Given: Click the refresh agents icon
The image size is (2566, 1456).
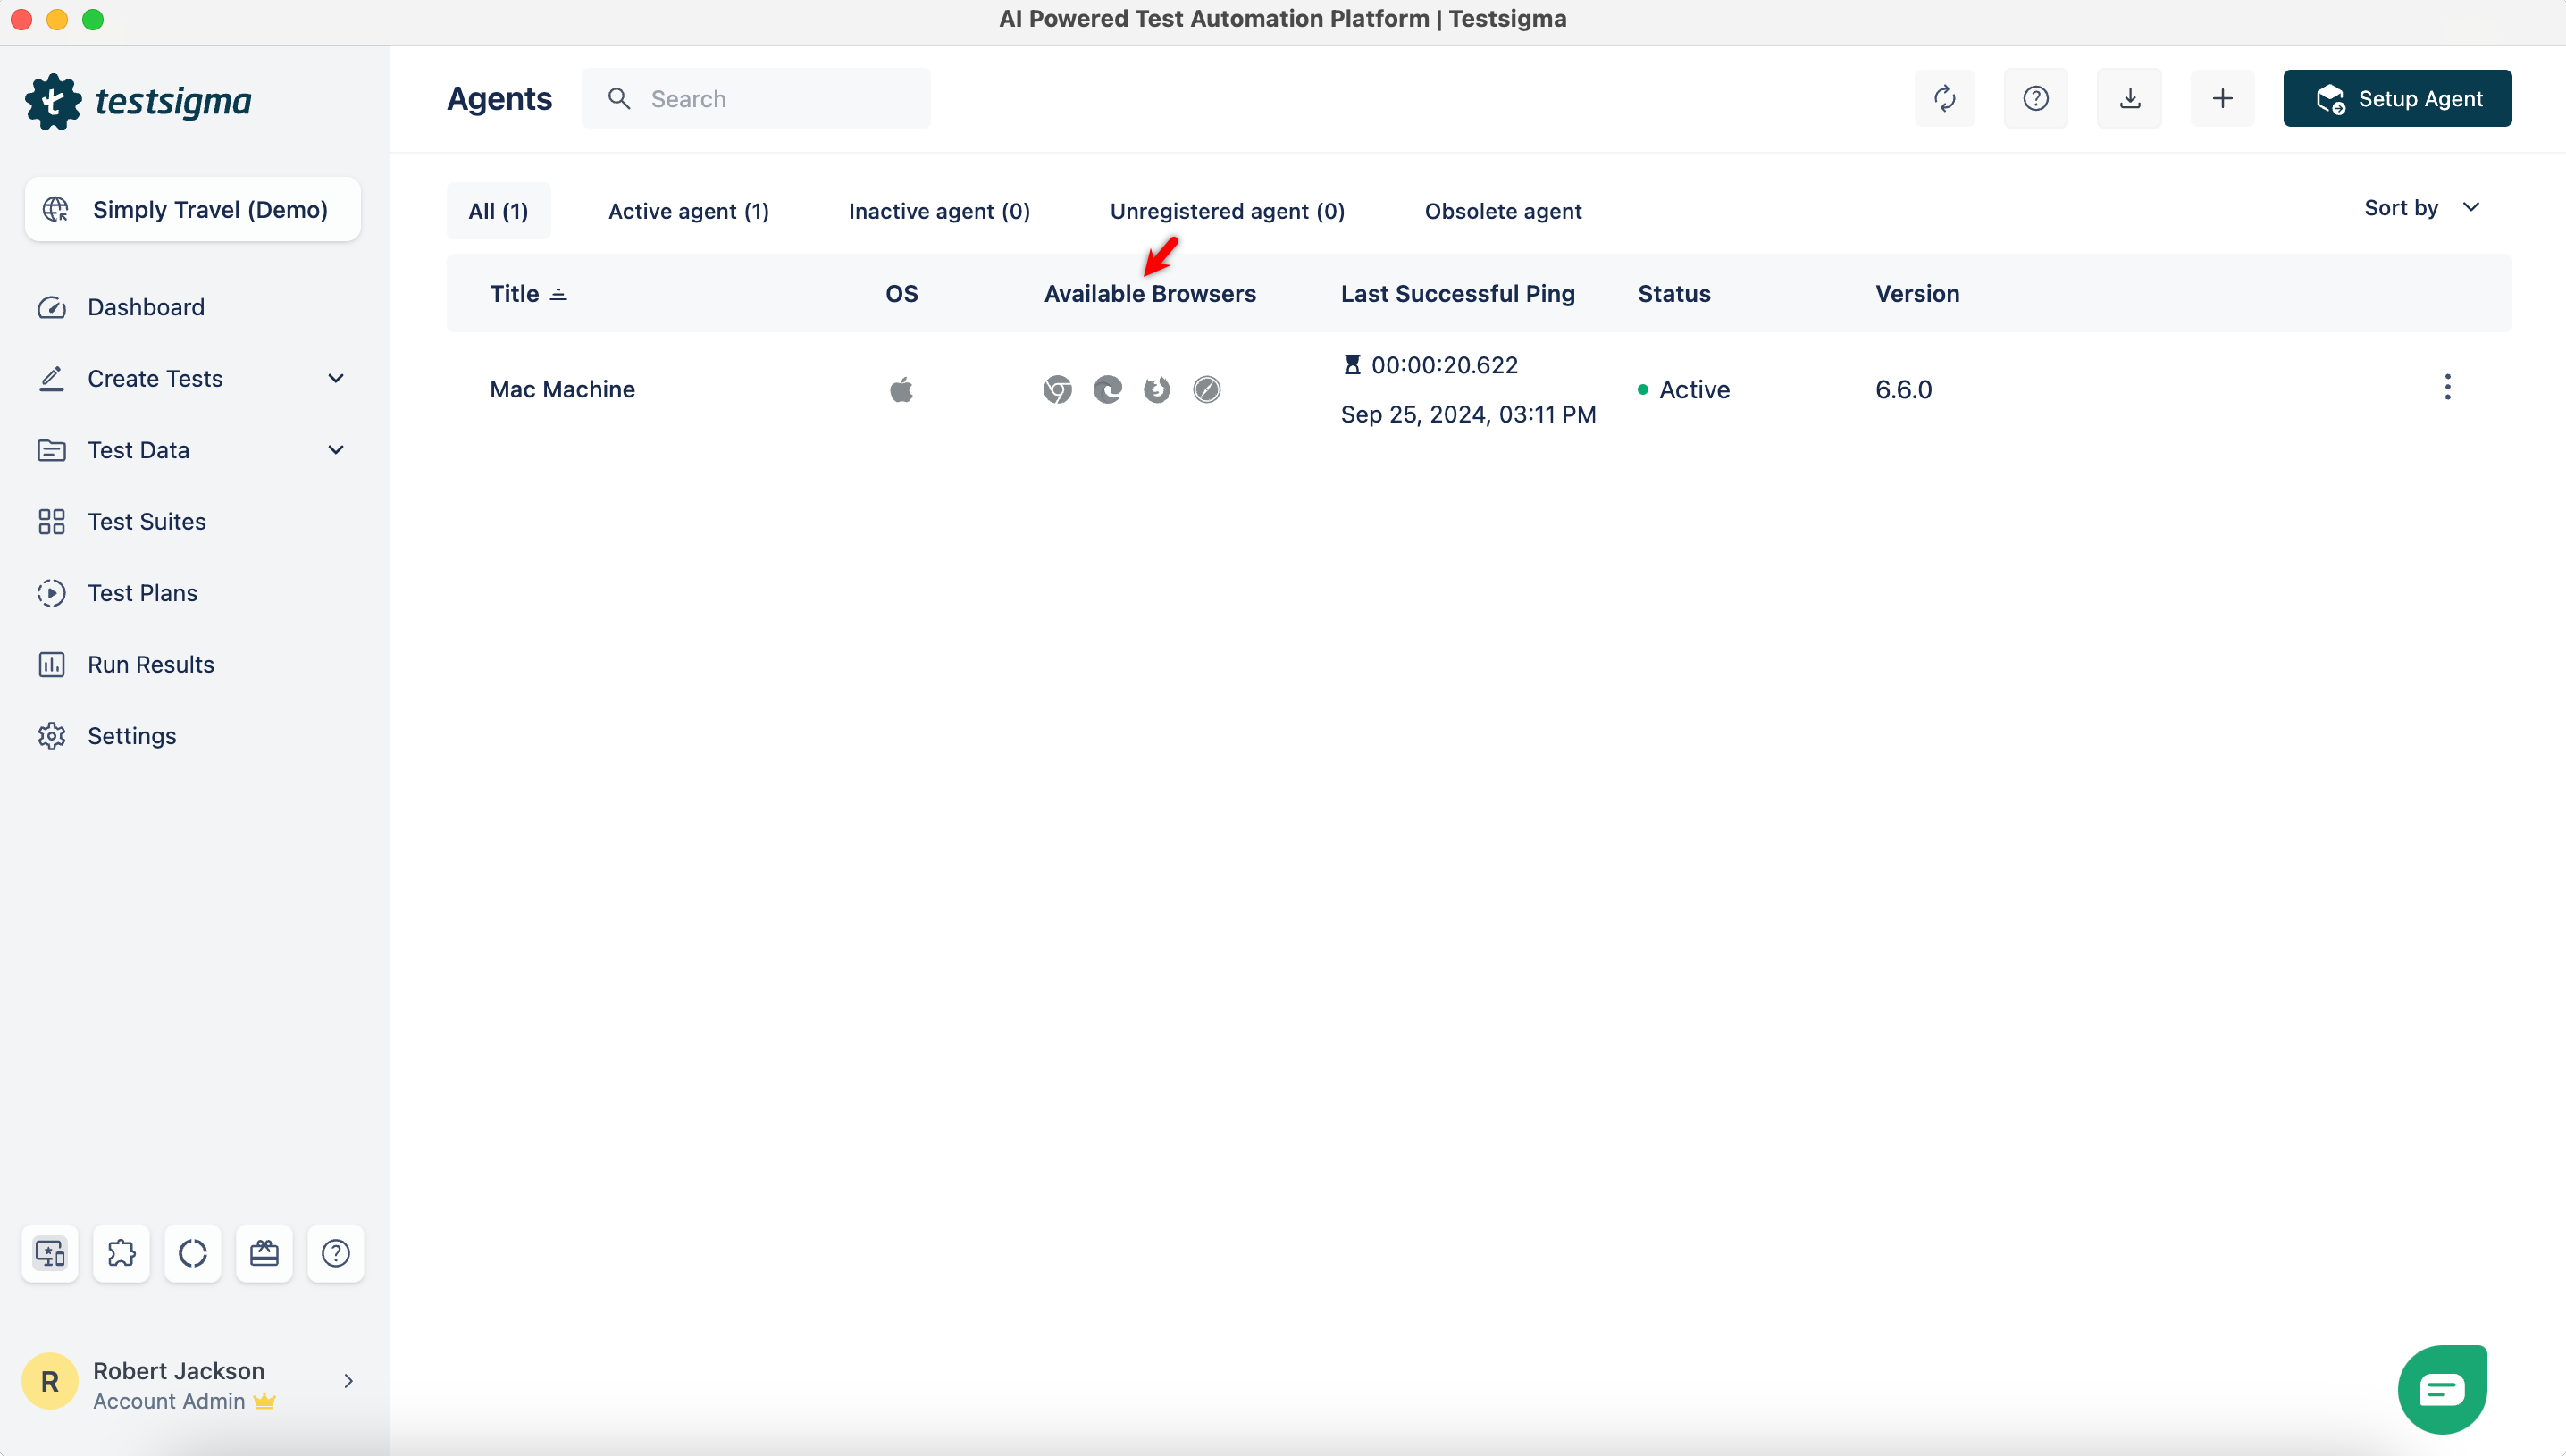Looking at the screenshot, I should (1944, 98).
